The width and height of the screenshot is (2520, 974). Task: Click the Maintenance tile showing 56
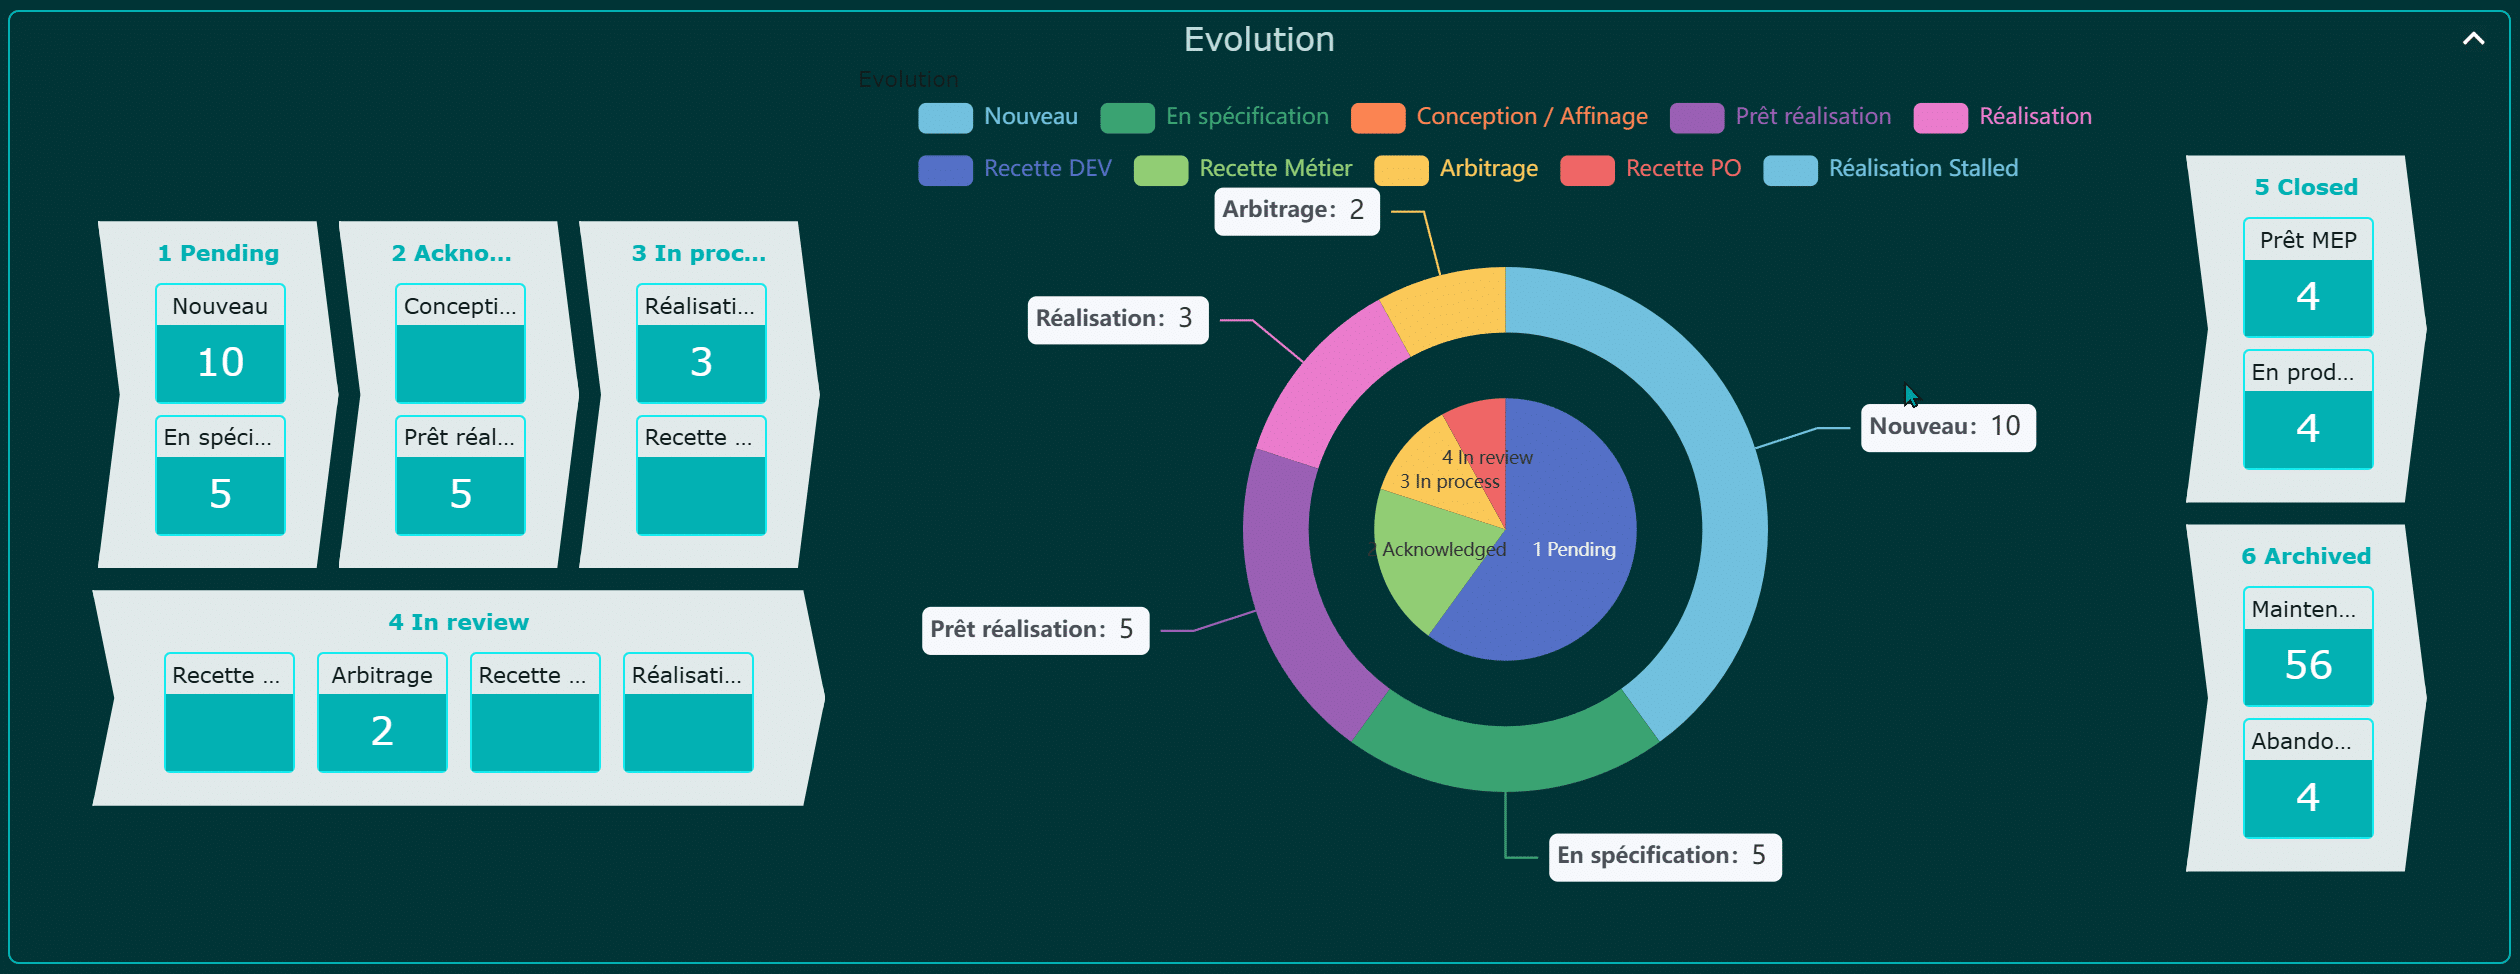[2307, 647]
